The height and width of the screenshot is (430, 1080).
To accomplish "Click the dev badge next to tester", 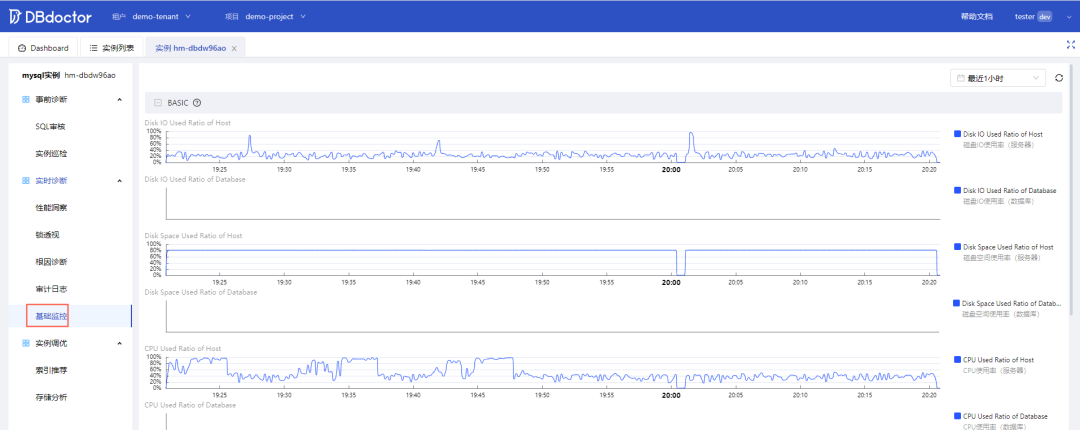I will [1045, 17].
